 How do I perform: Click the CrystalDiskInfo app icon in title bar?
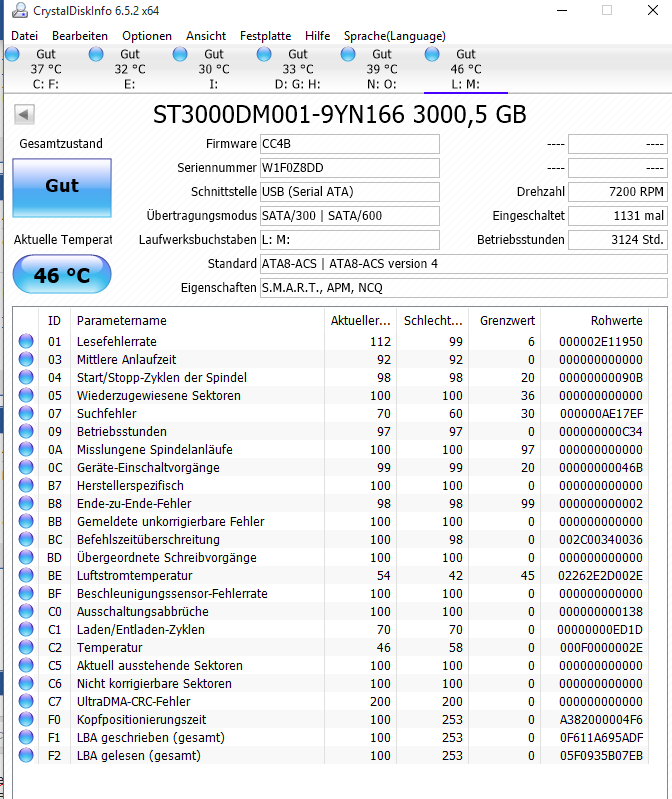tap(19, 10)
